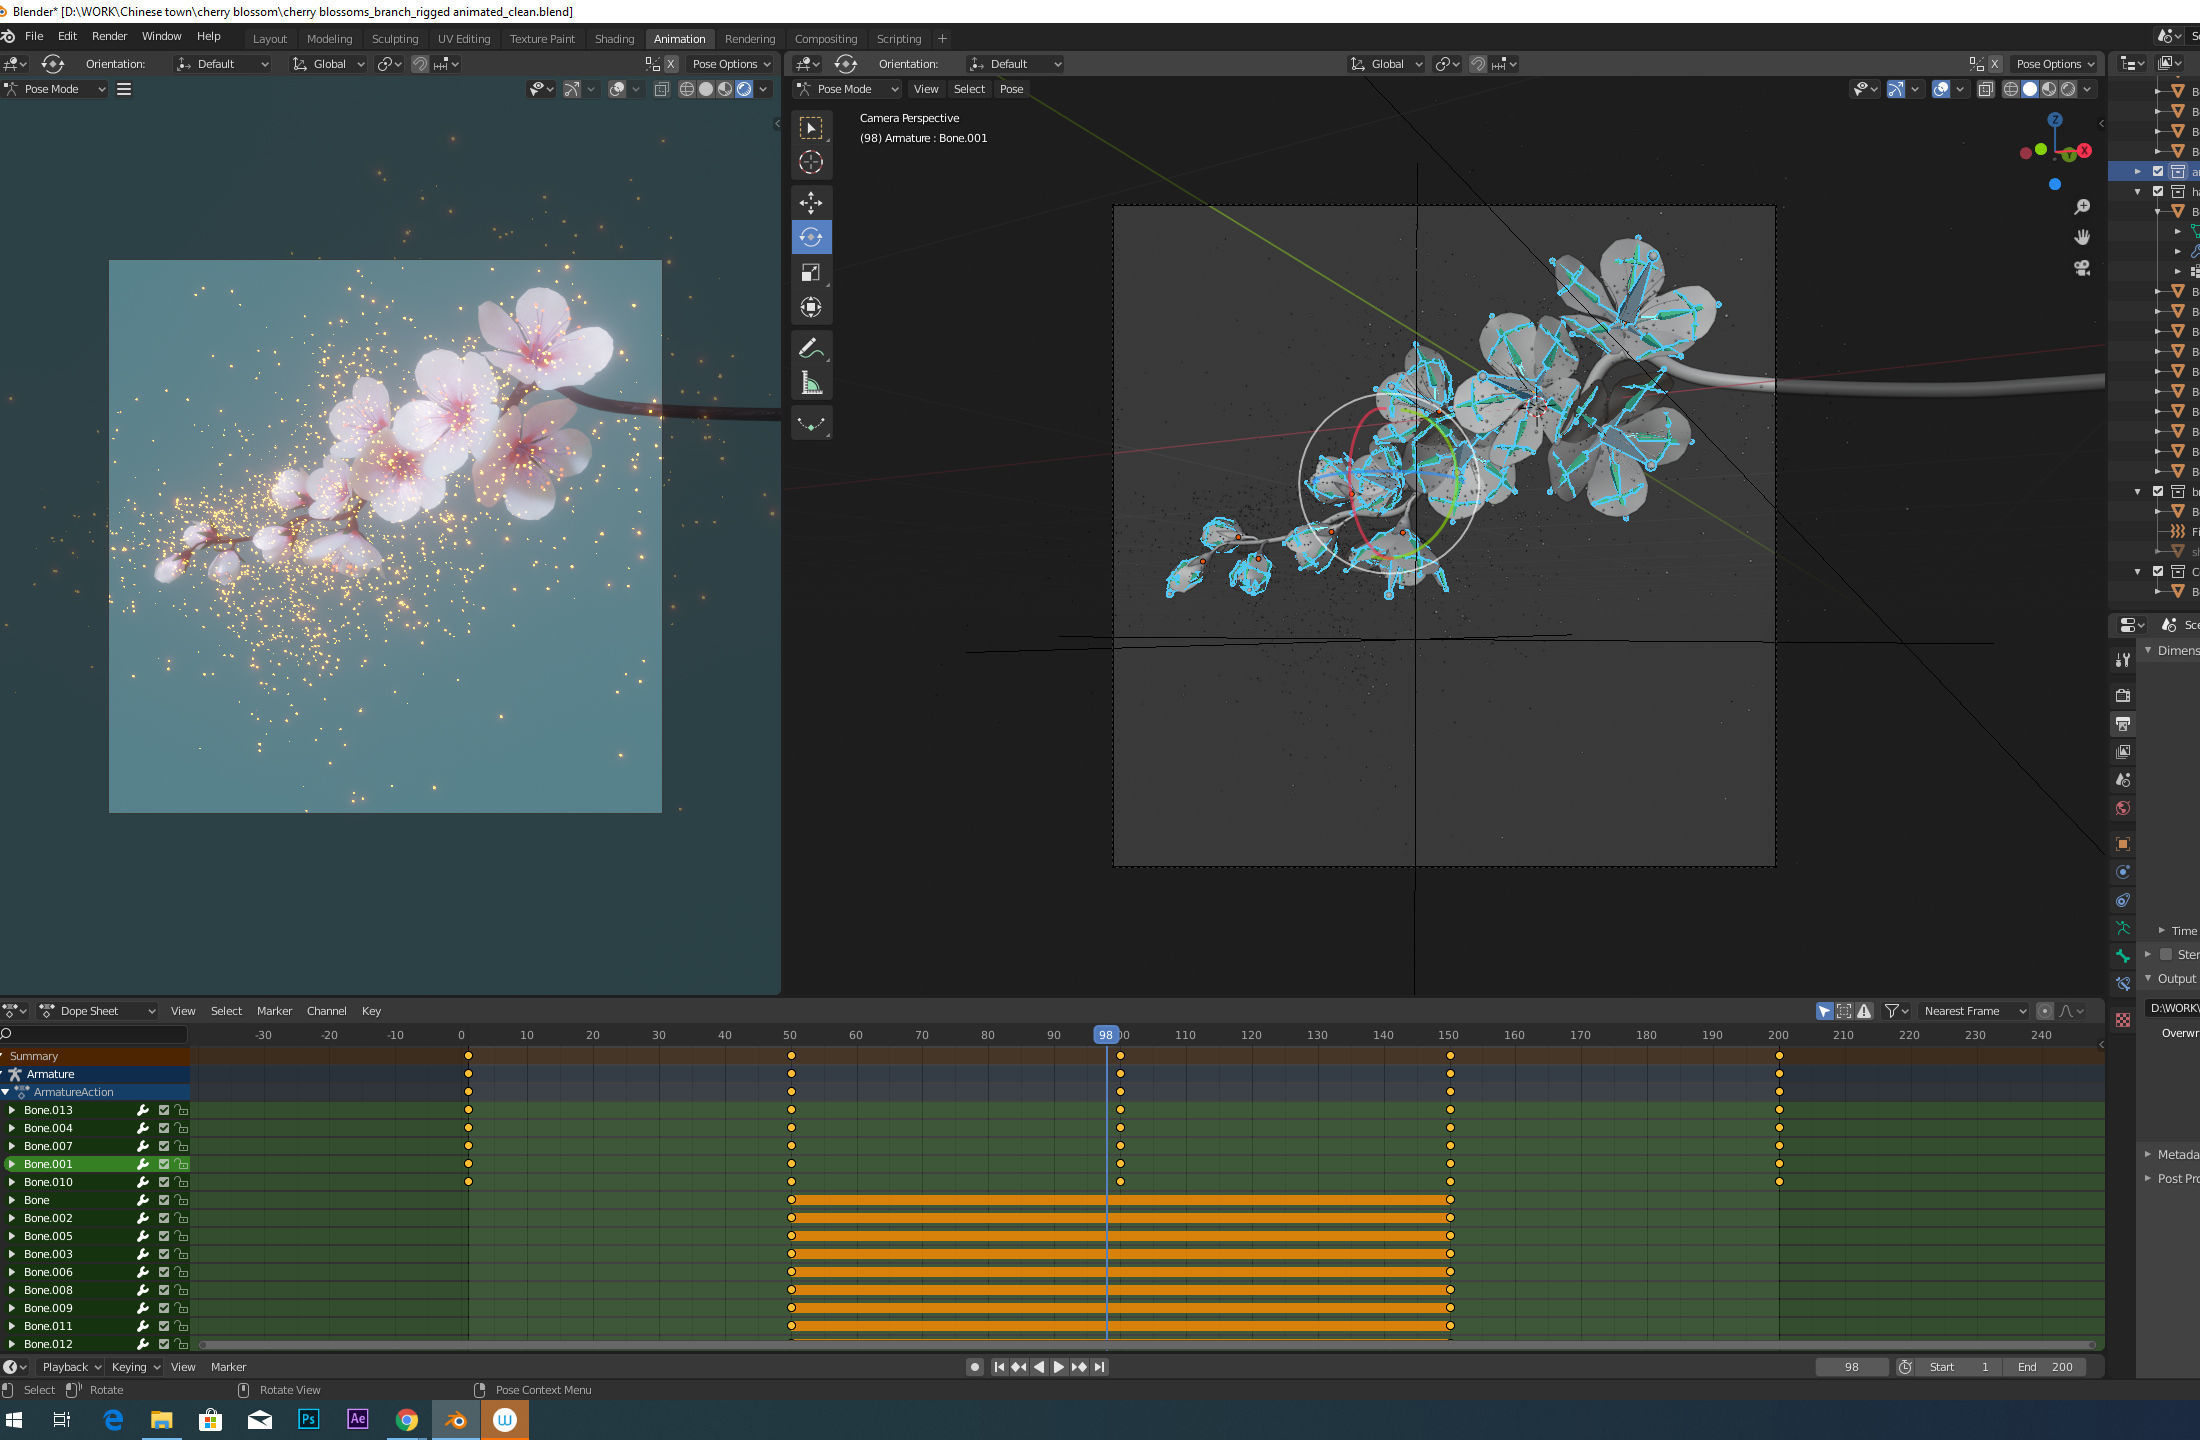This screenshot has height=1440, width=2200.
Task: Open Pose Mode dropdown in right viewport
Action: [x=847, y=89]
